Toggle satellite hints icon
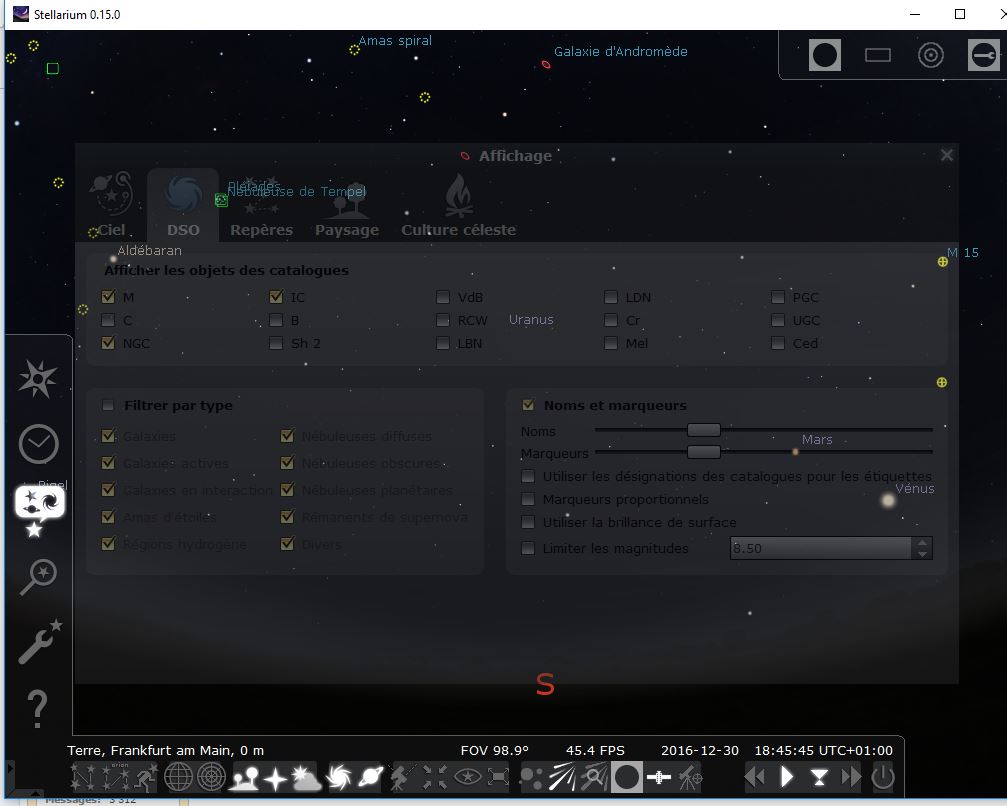 point(659,777)
